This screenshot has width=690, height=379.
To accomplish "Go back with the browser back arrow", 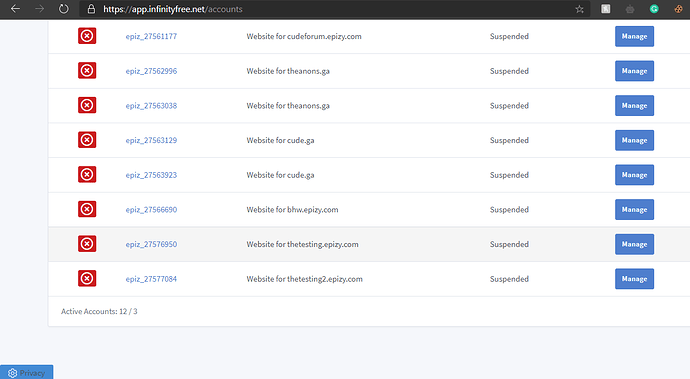I will [x=15, y=9].
